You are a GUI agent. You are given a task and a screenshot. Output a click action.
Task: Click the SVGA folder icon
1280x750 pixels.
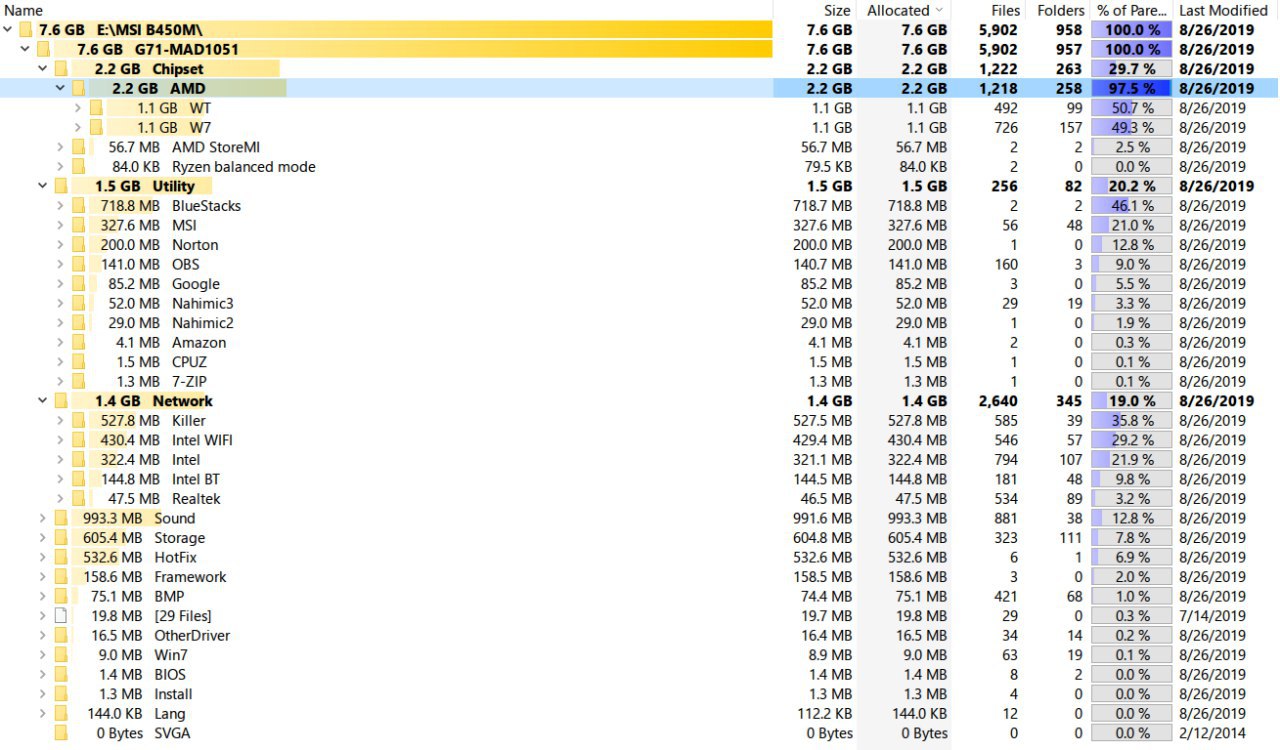[x=61, y=733]
